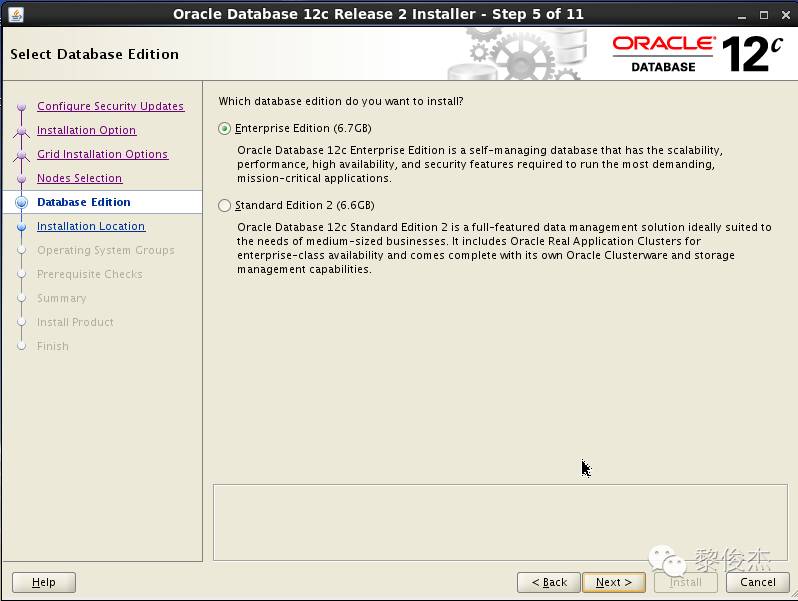Click the Next button
Viewport: 798px width, 601px height.
pos(614,582)
